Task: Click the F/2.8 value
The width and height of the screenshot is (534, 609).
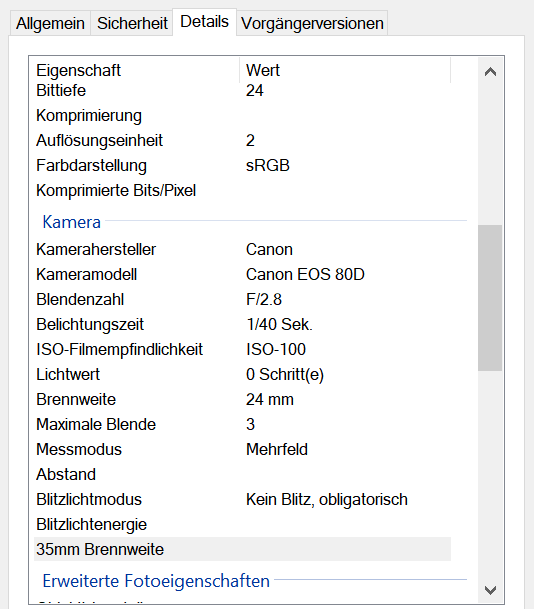Action: click(264, 299)
